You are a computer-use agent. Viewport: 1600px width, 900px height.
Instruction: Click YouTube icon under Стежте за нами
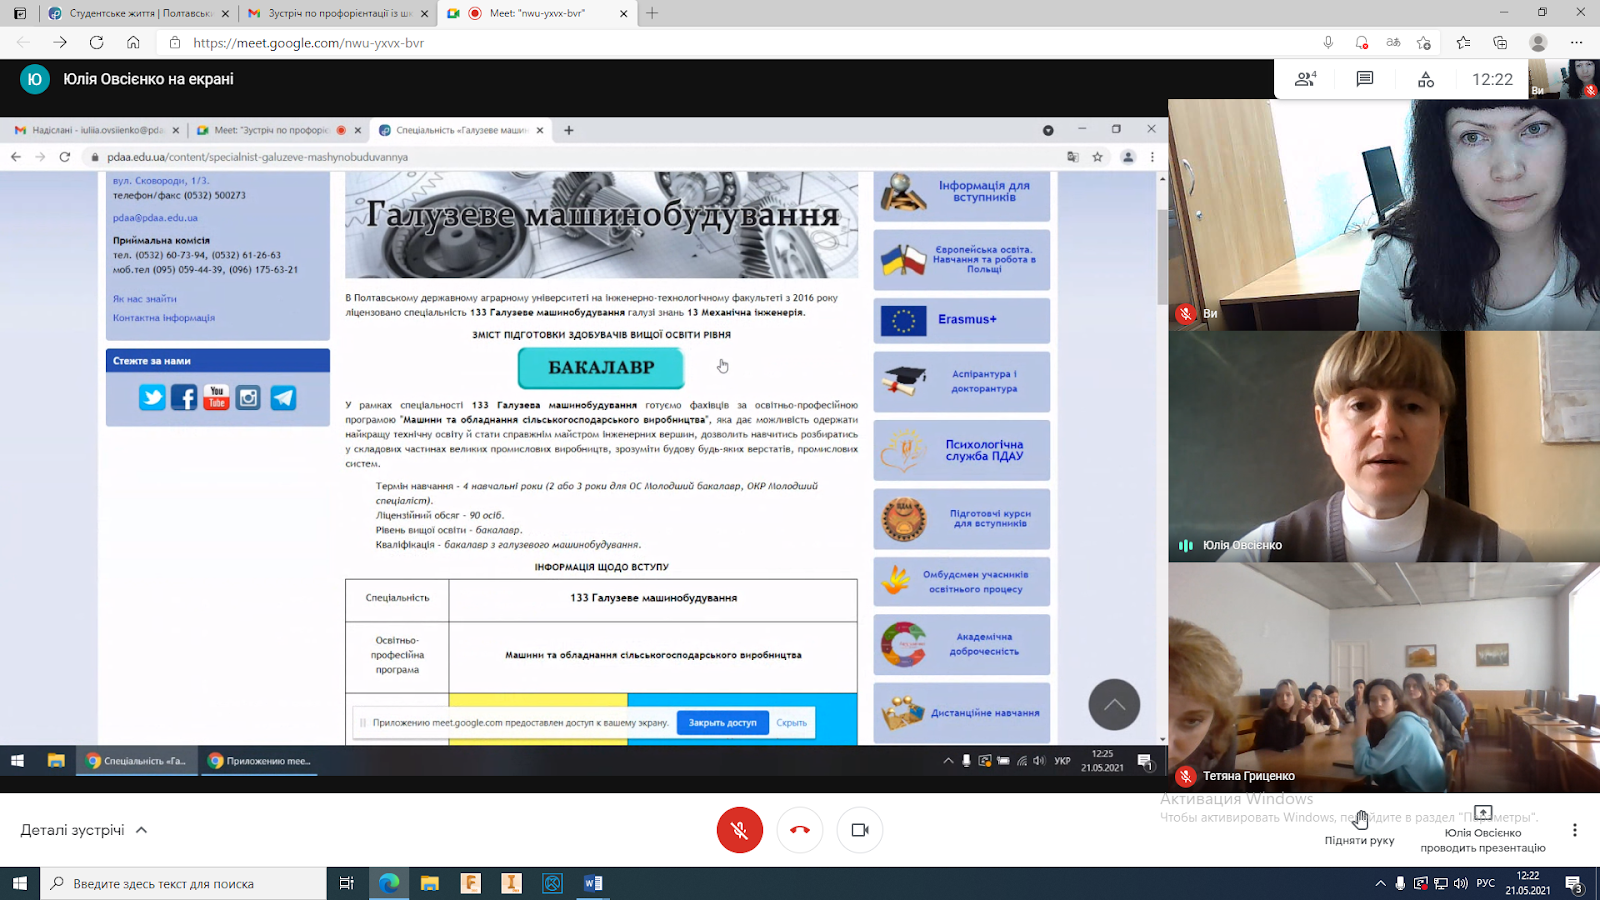tap(216, 398)
